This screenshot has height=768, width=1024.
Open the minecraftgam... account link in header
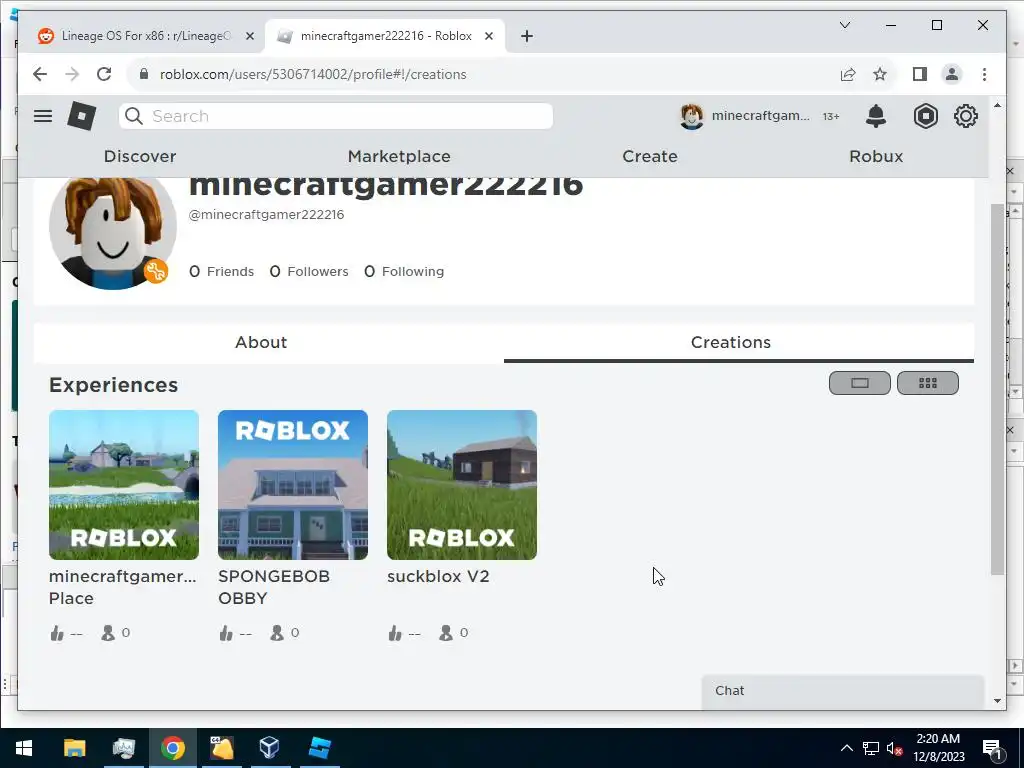click(760, 116)
